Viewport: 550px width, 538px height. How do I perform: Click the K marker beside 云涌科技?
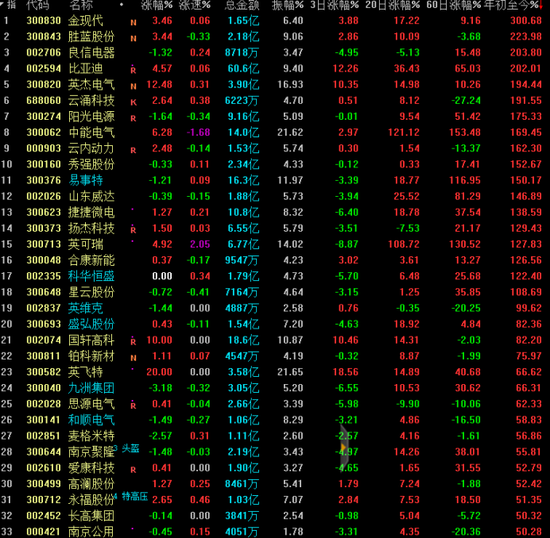pos(133,102)
